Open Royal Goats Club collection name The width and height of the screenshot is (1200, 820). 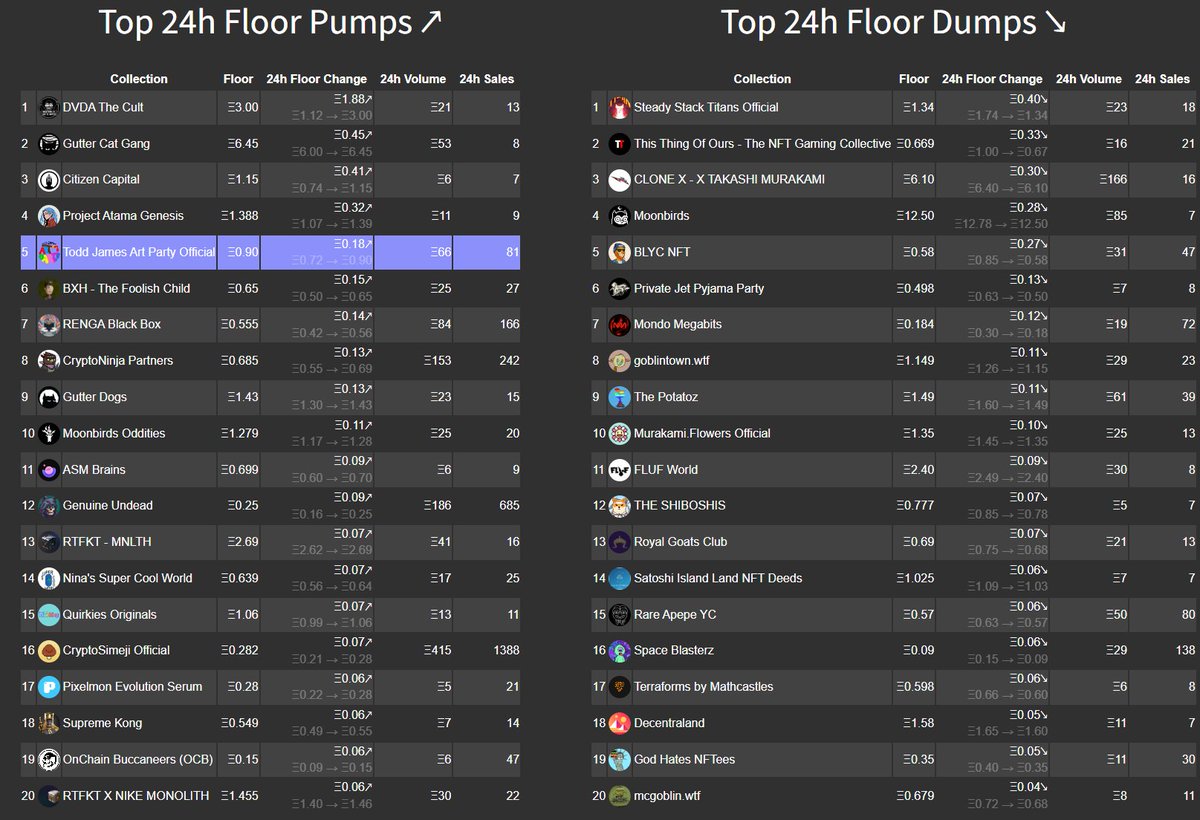coord(681,542)
